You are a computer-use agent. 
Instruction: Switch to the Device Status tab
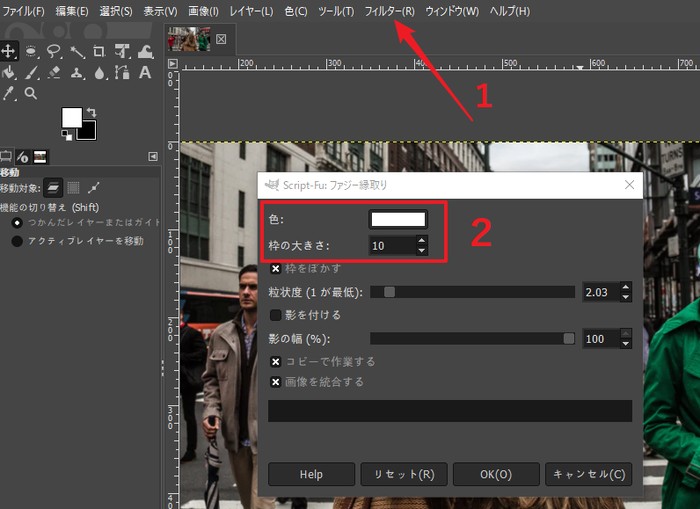tap(23, 157)
